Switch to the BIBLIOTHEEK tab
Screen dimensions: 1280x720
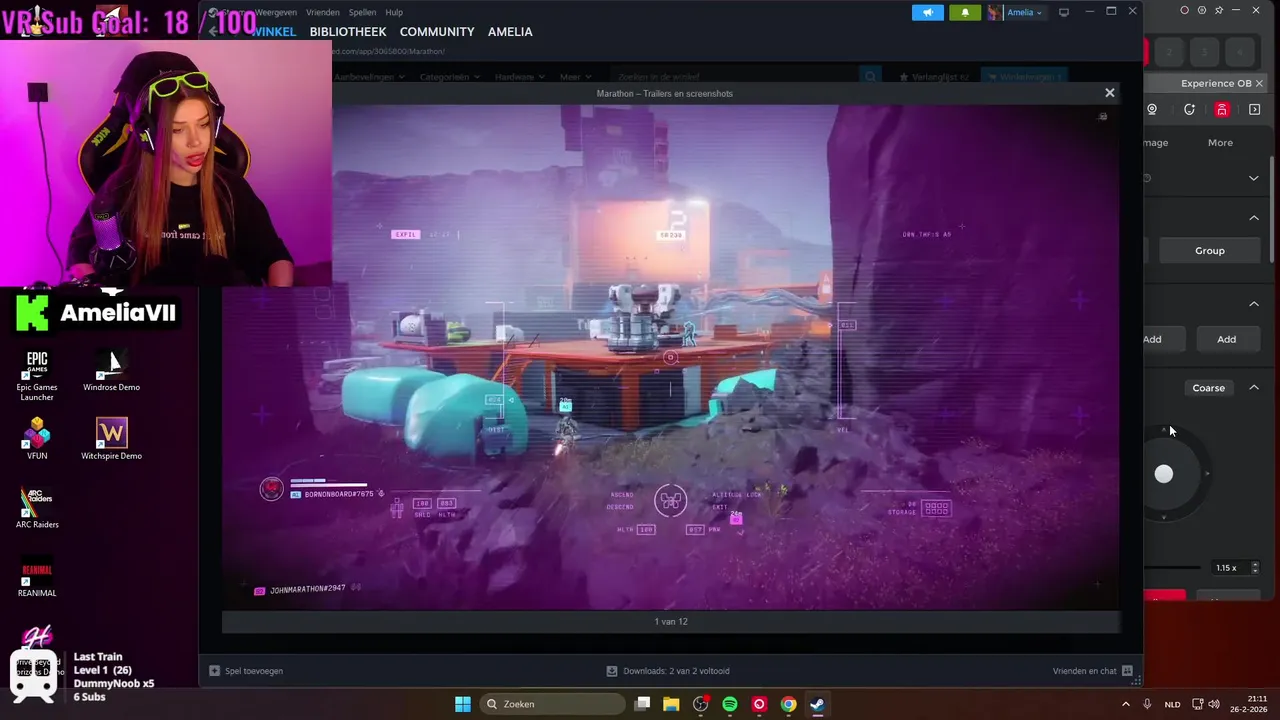pyautogui.click(x=348, y=32)
